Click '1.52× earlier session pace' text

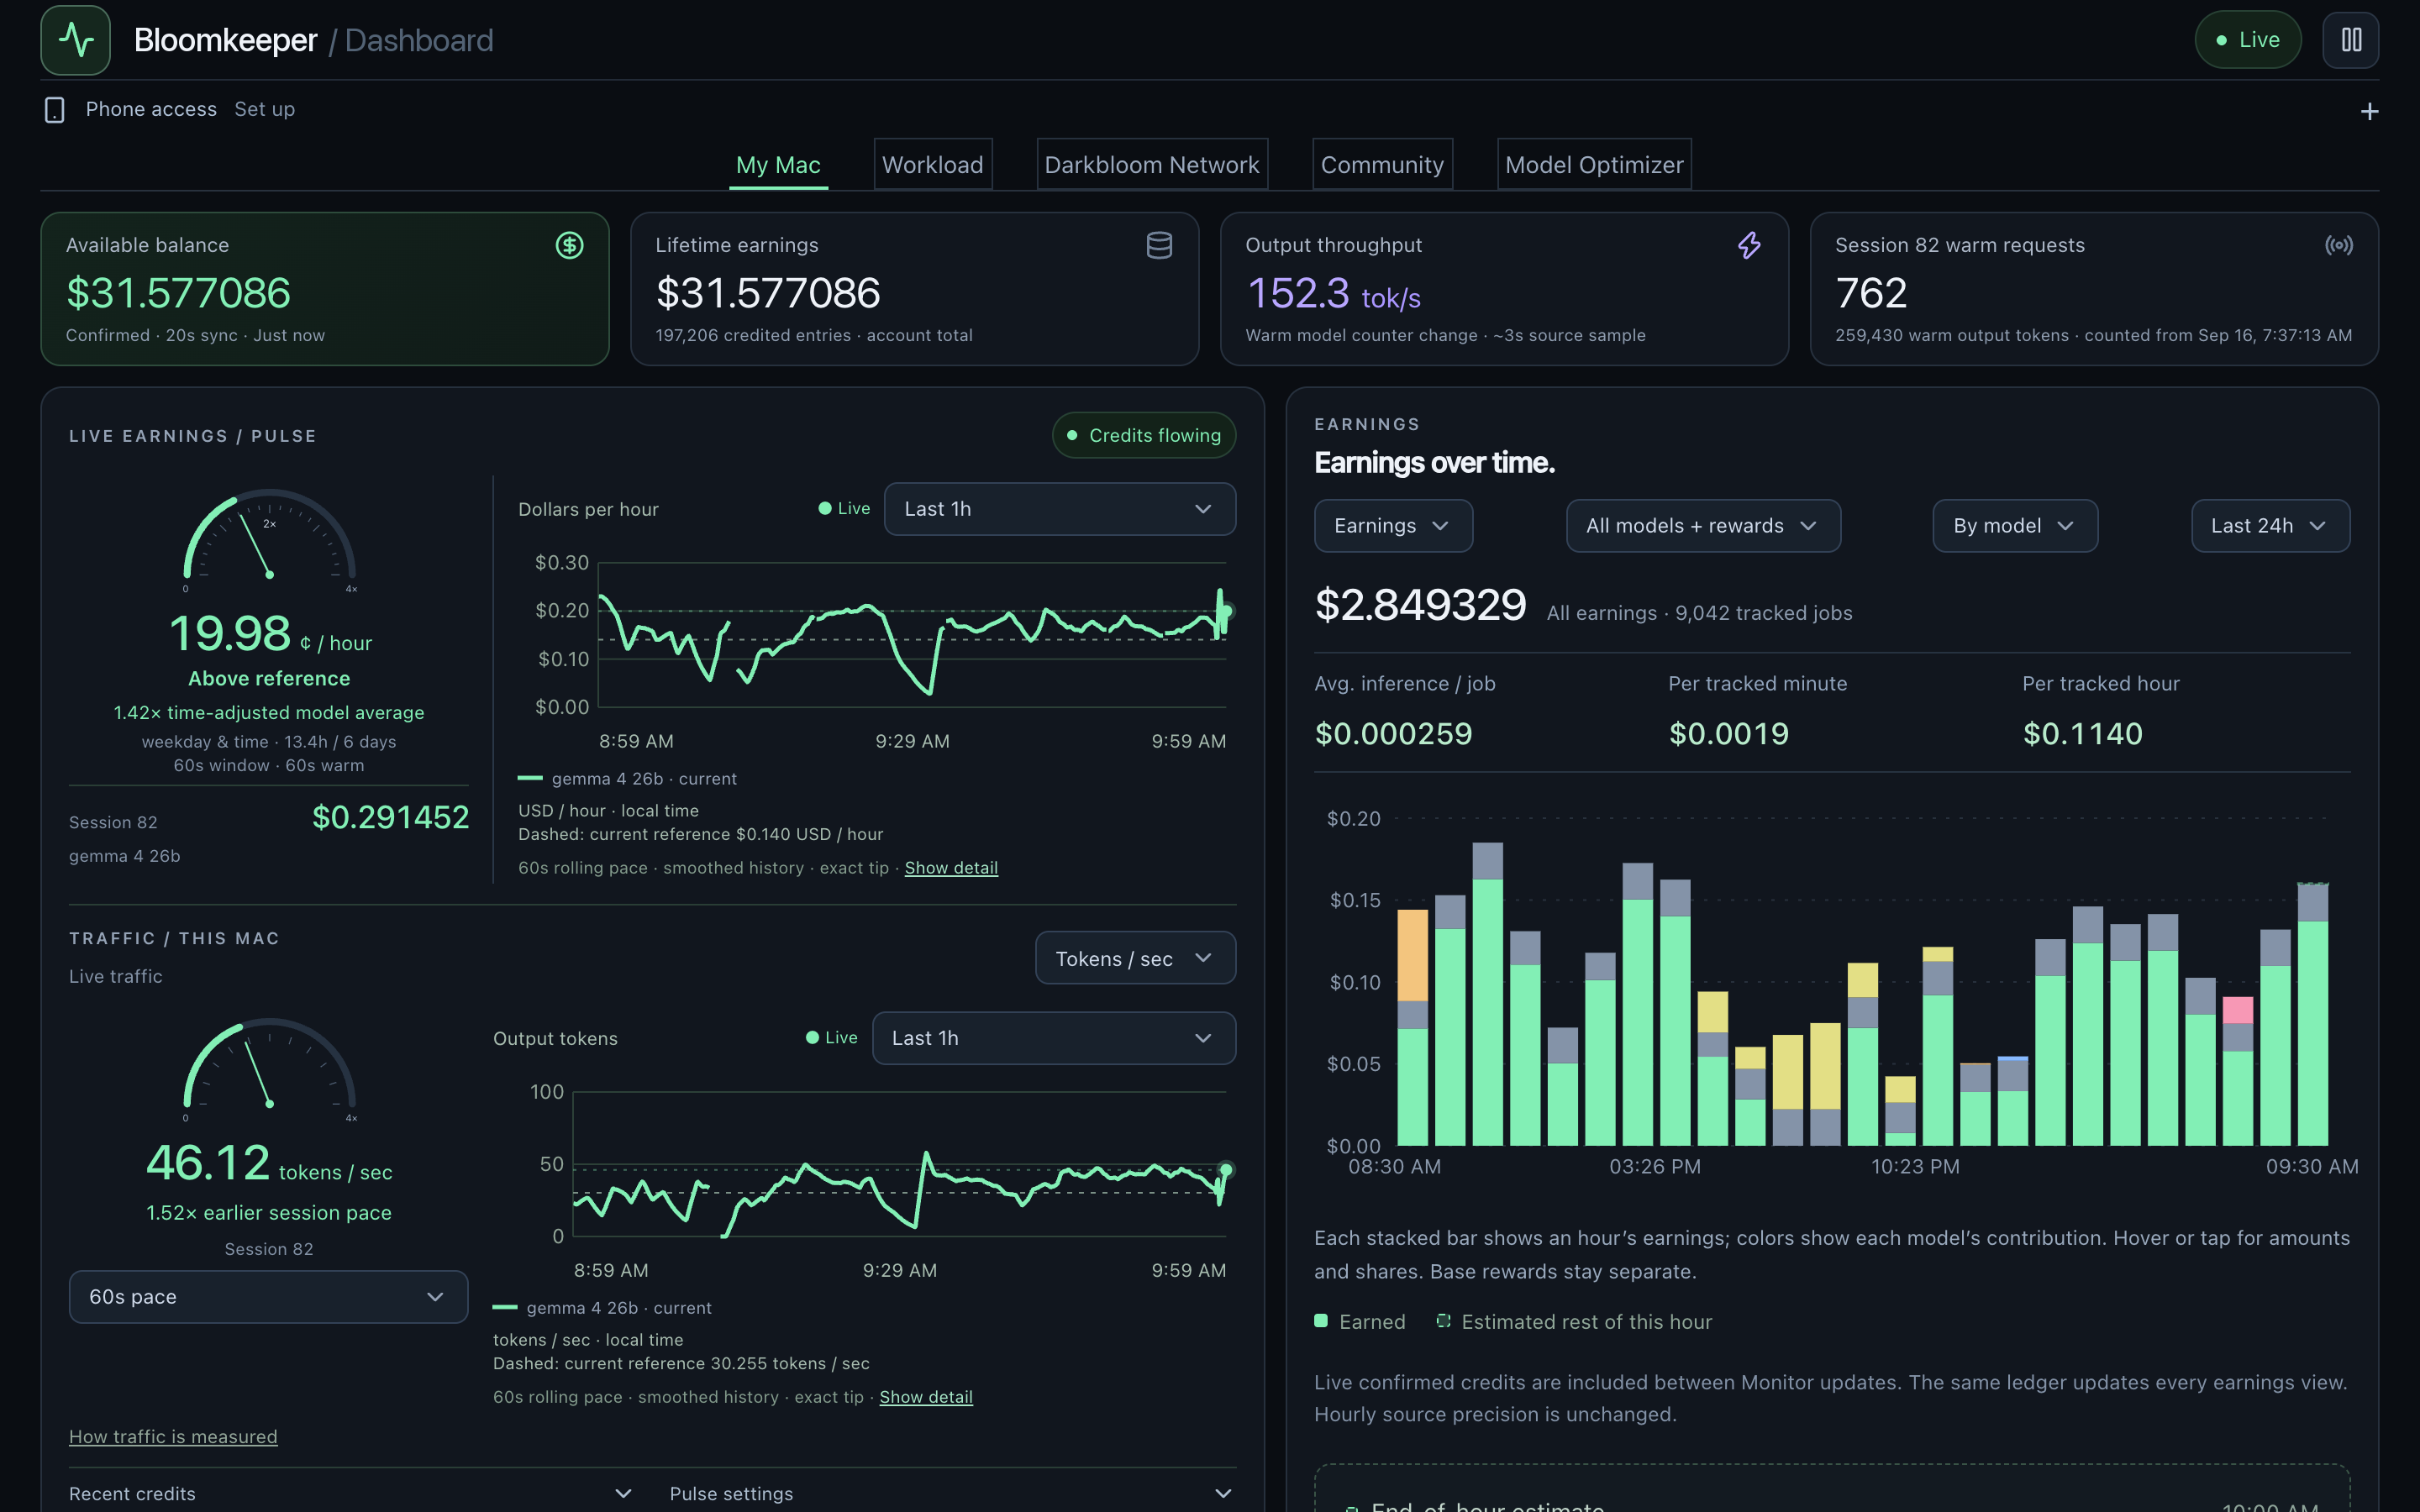tap(269, 1212)
